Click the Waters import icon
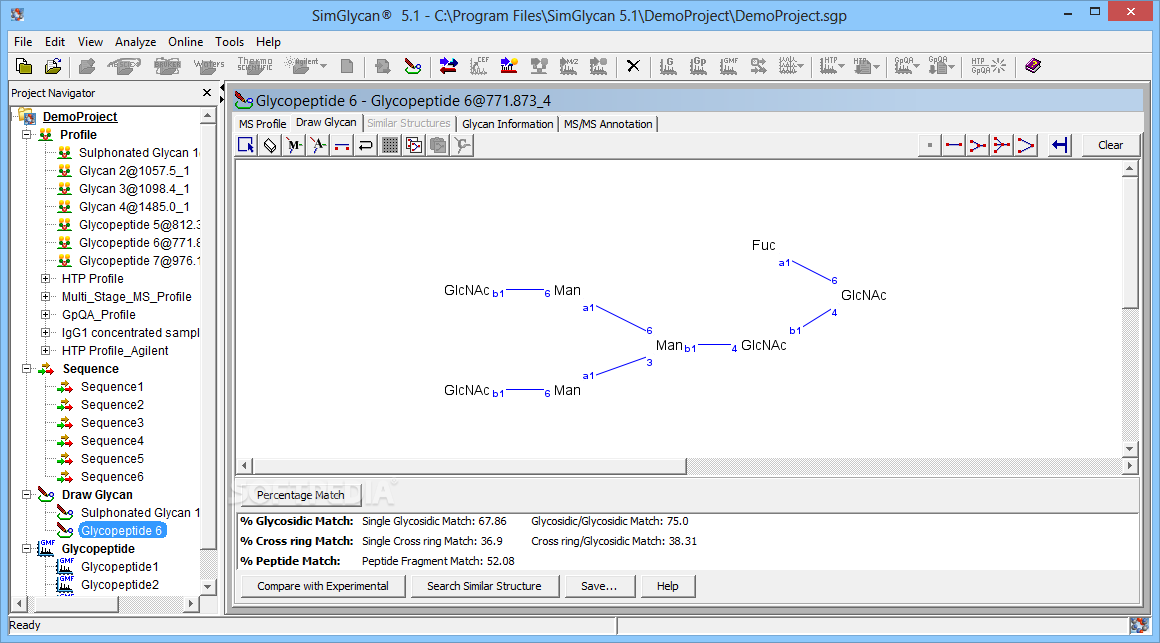This screenshot has width=1160, height=643. click(209, 67)
